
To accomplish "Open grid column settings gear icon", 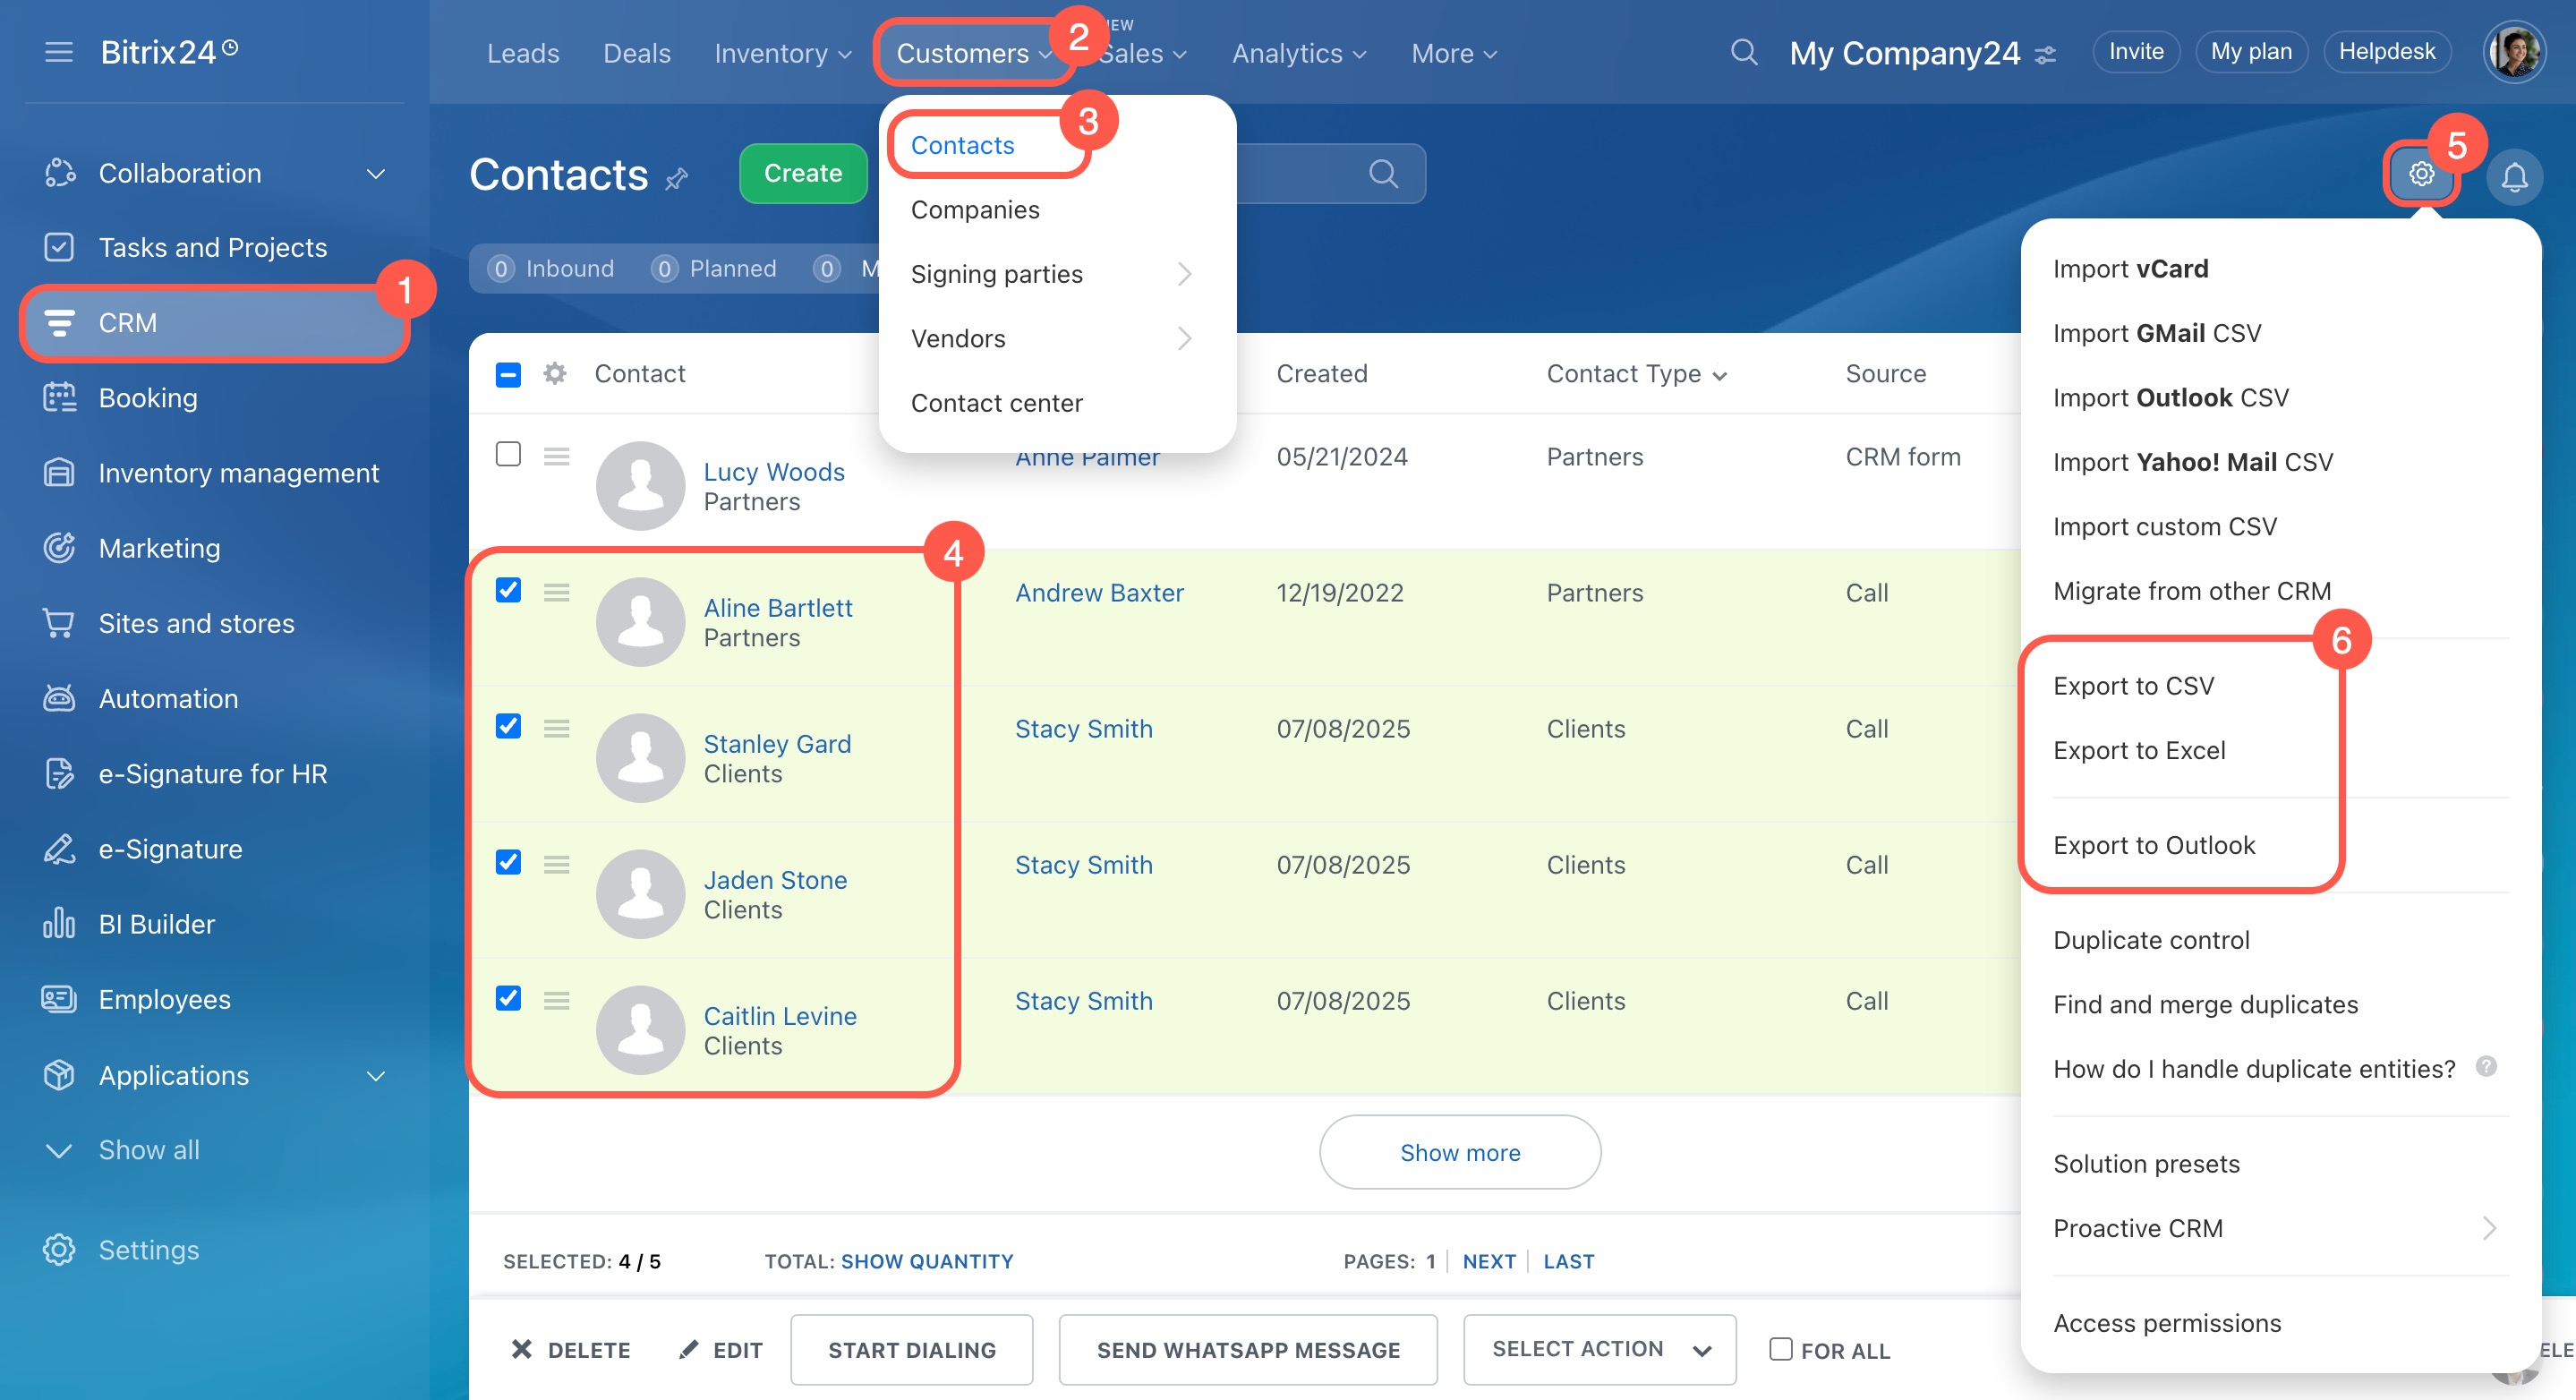I will coord(555,373).
